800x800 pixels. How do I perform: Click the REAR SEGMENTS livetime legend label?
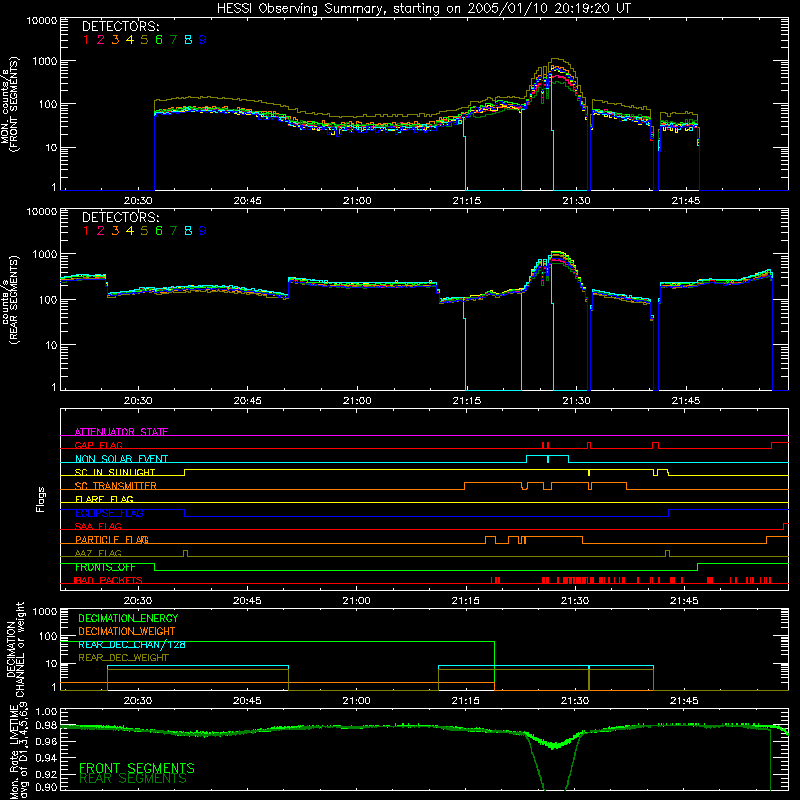tap(133, 779)
